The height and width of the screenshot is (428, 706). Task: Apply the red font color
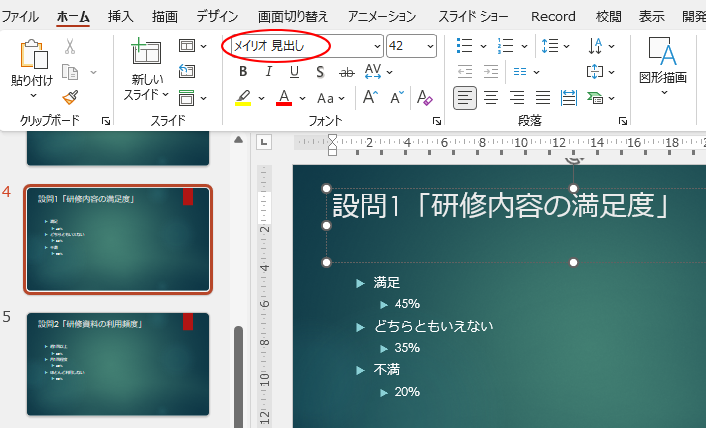(x=284, y=98)
